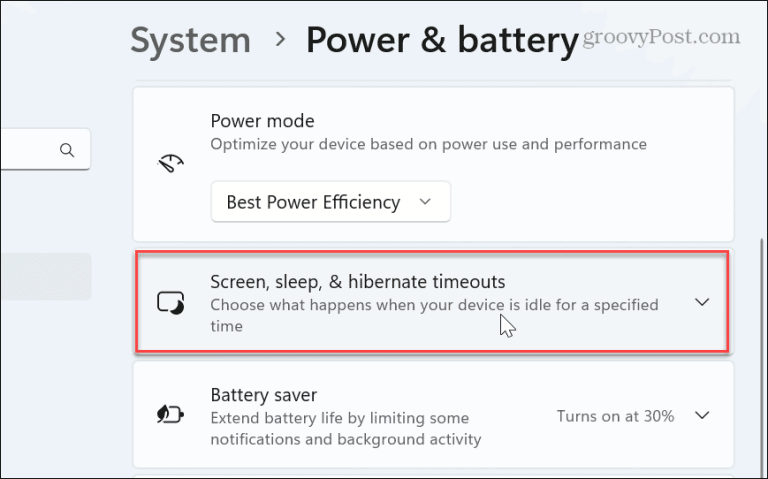This screenshot has width=768, height=479.
Task: Click the Screen, sleep, & hibernate timeouts title
Action: [358, 282]
